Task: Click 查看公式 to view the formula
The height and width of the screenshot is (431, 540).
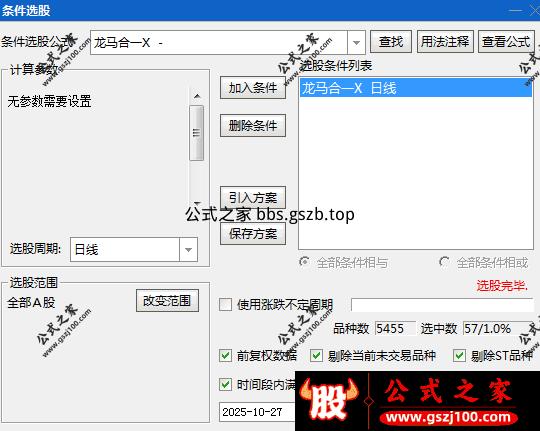Action: pos(506,42)
